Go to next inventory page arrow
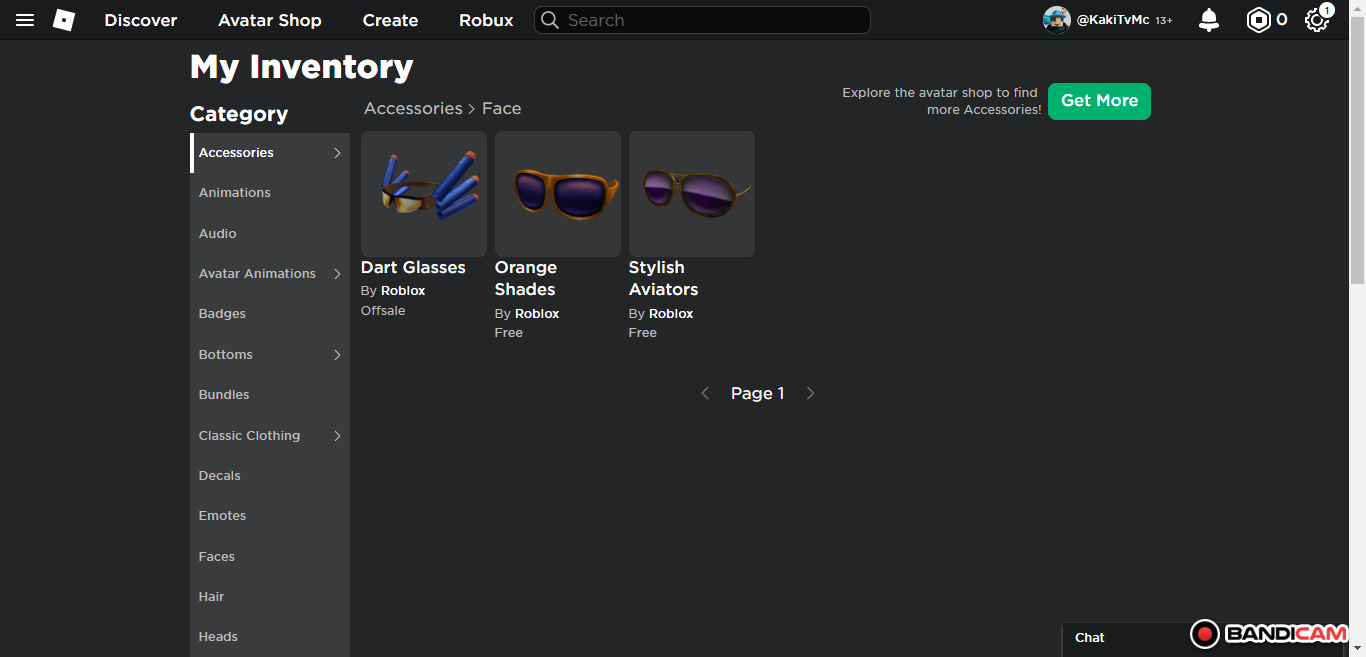Viewport: 1366px width, 657px height. (810, 393)
